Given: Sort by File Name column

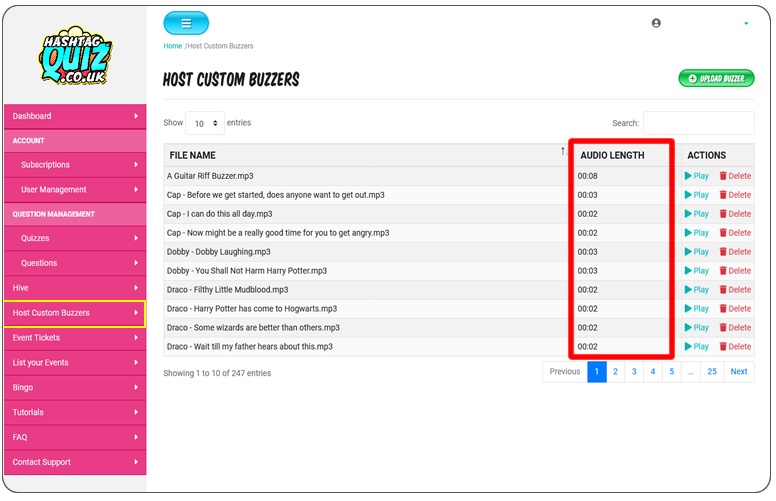Looking at the screenshot, I should pos(366,155).
